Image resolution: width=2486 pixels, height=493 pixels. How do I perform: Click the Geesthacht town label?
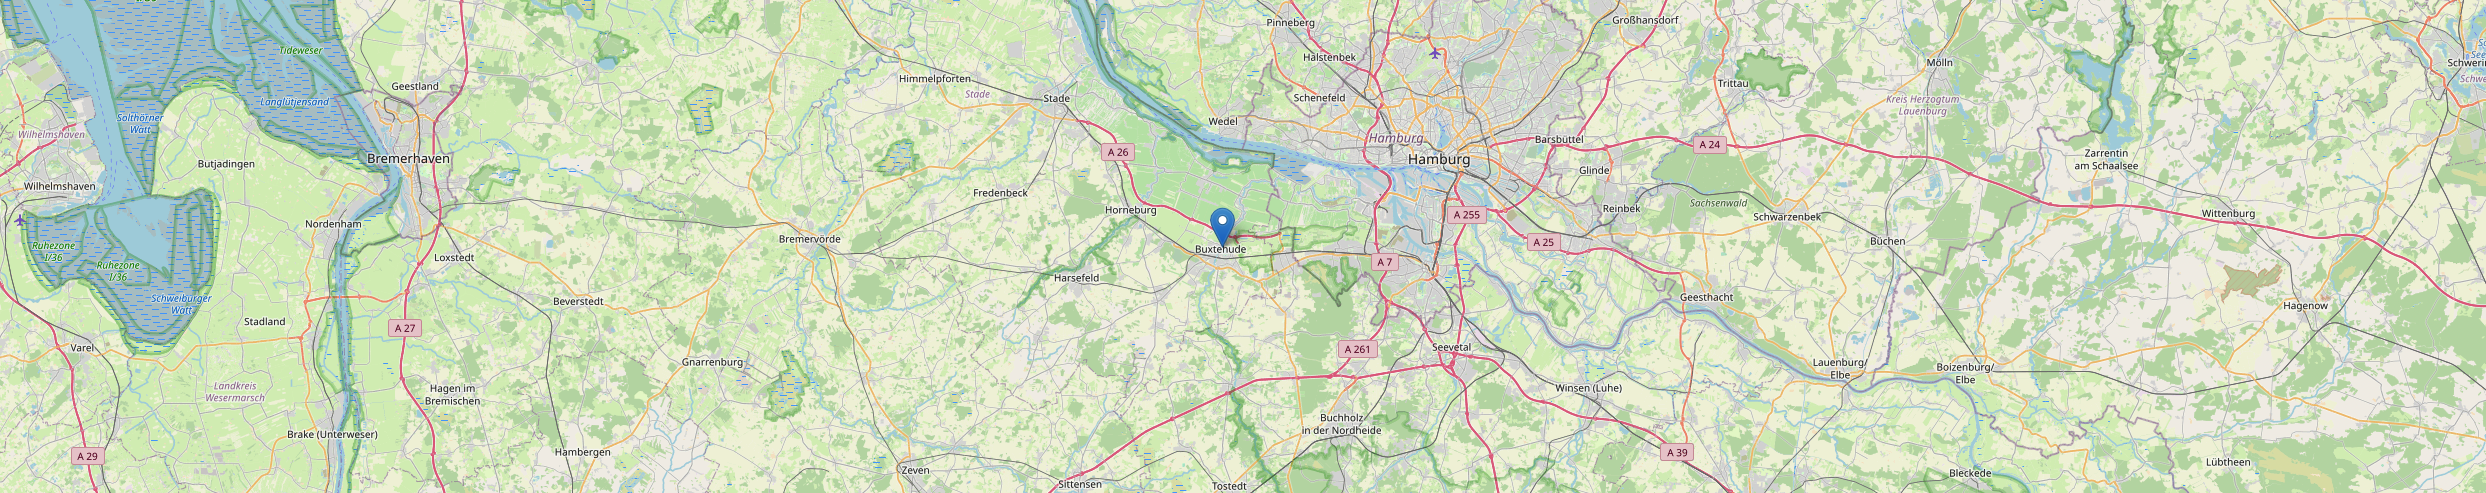pyautogui.click(x=1707, y=298)
